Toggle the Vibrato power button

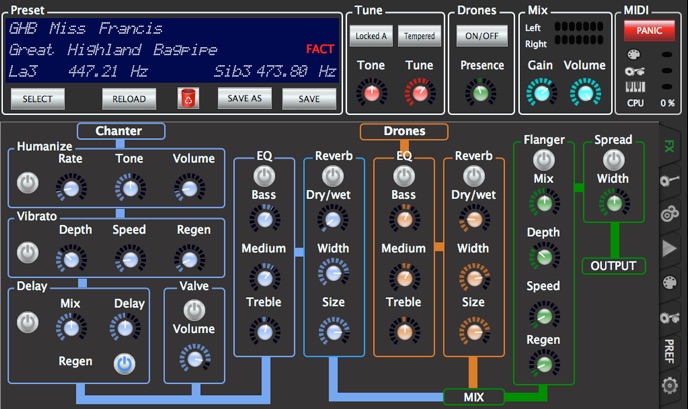coord(28,253)
